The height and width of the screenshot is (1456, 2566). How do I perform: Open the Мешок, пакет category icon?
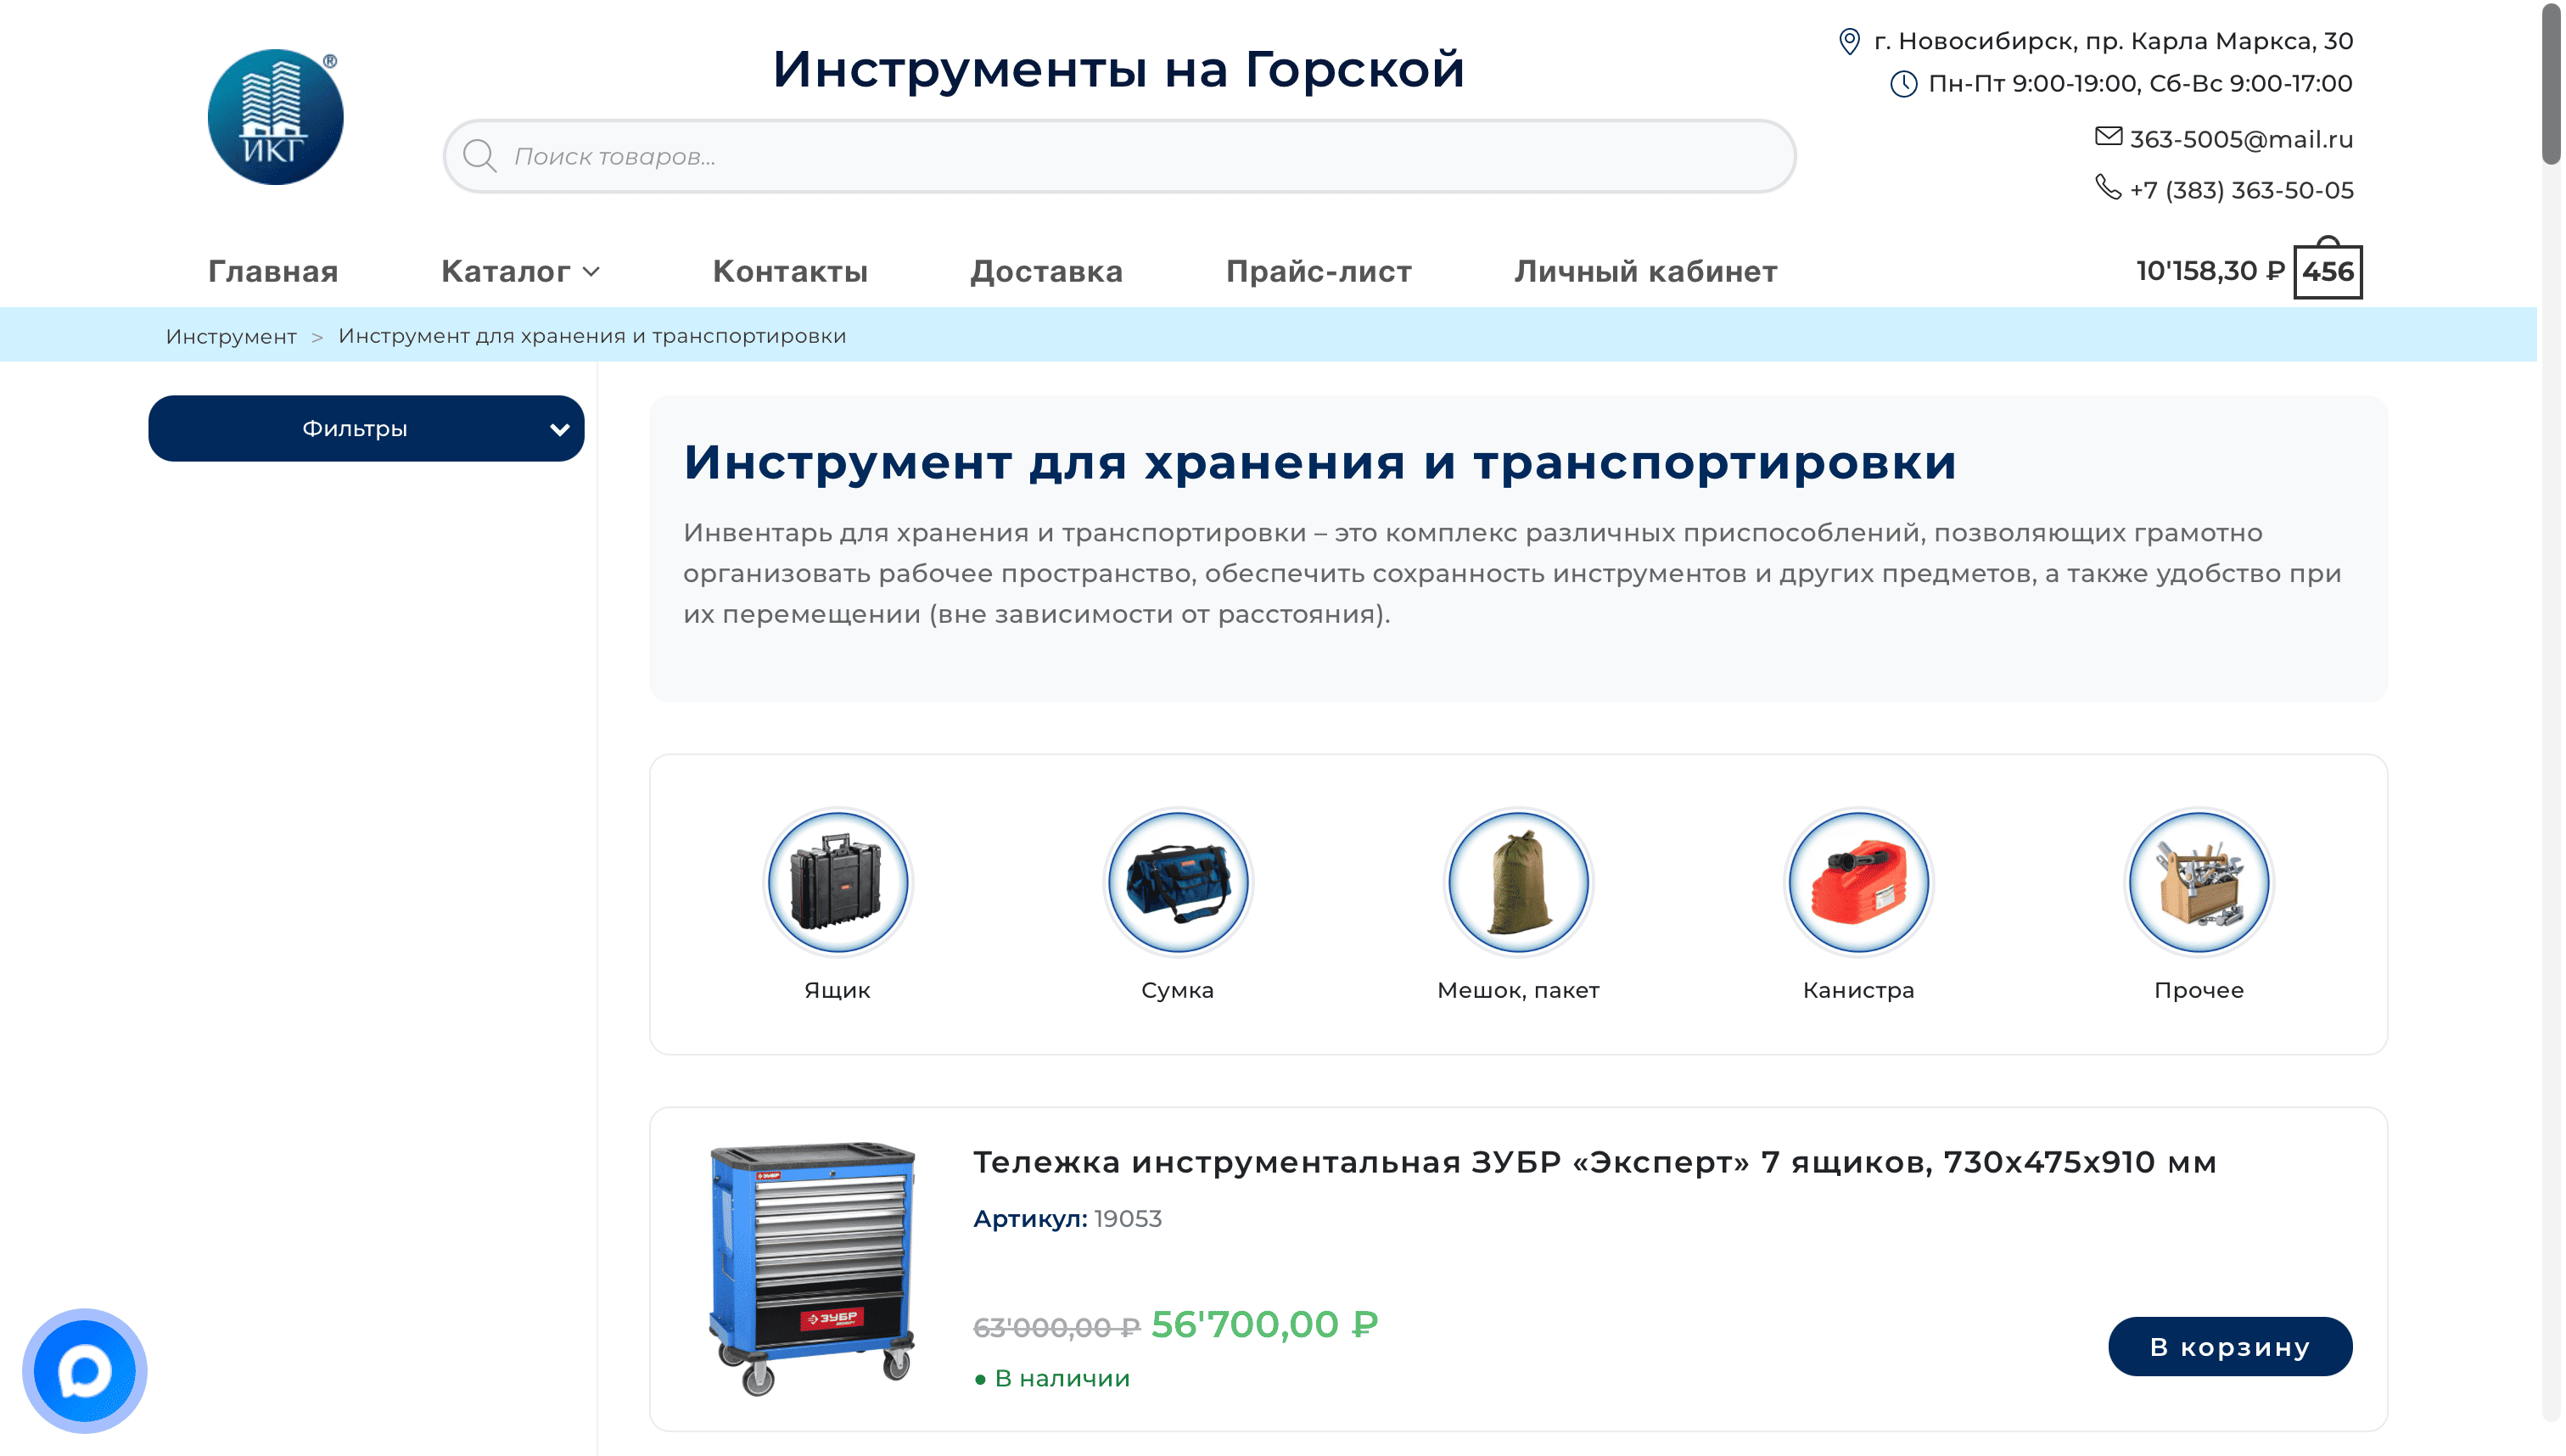point(1518,882)
